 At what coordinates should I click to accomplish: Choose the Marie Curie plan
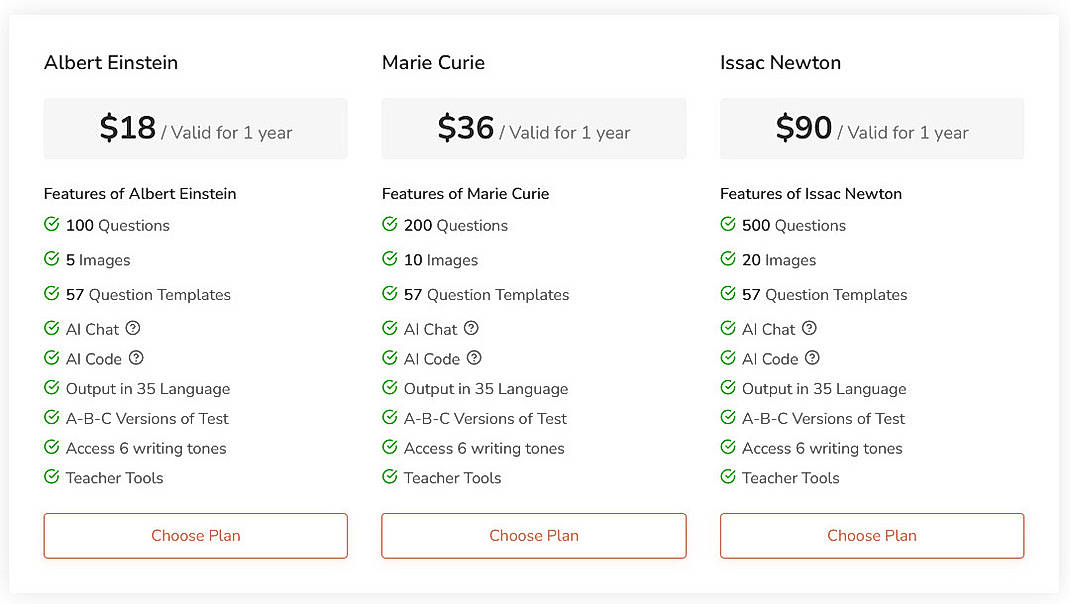pos(533,535)
